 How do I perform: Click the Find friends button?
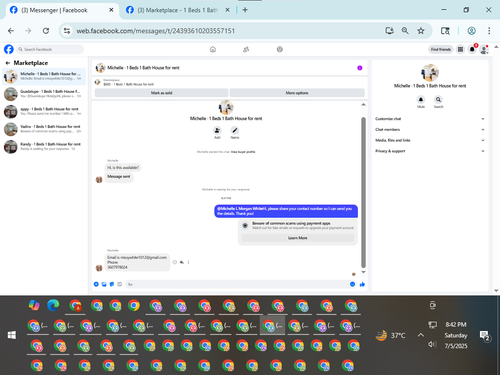tap(441, 49)
